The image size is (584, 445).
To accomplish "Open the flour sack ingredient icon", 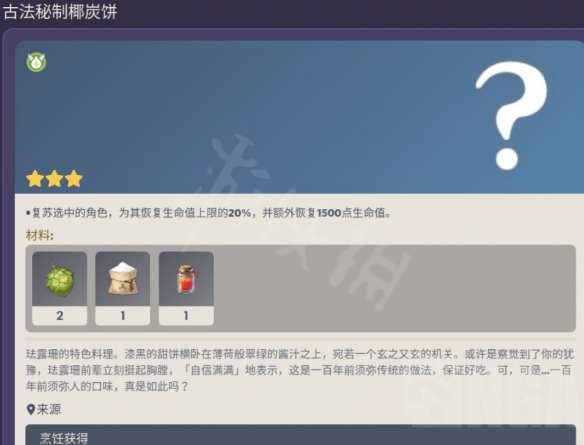I will (x=123, y=279).
